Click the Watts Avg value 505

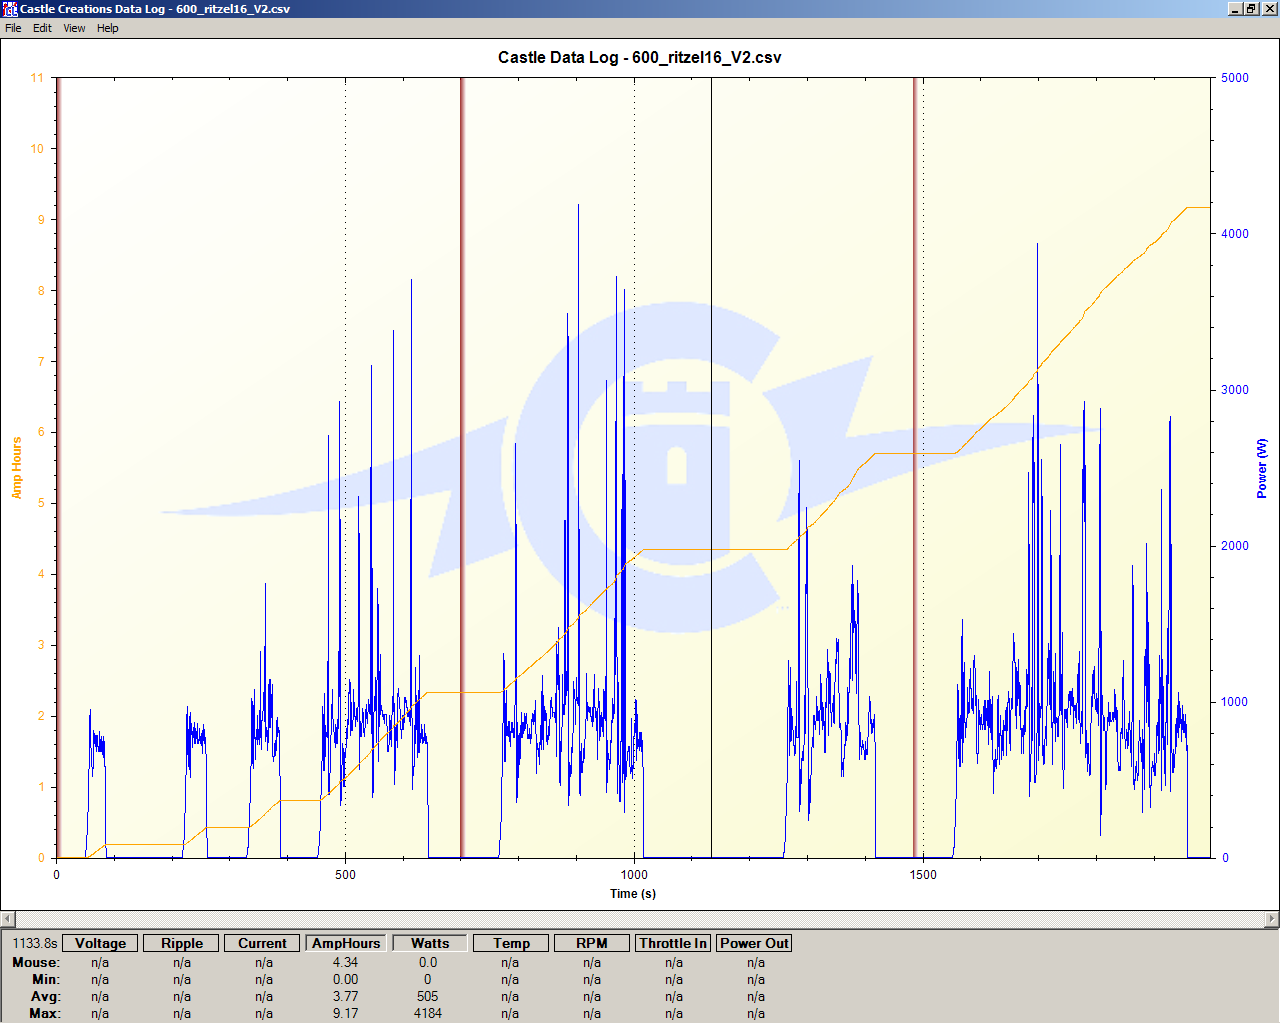428,996
